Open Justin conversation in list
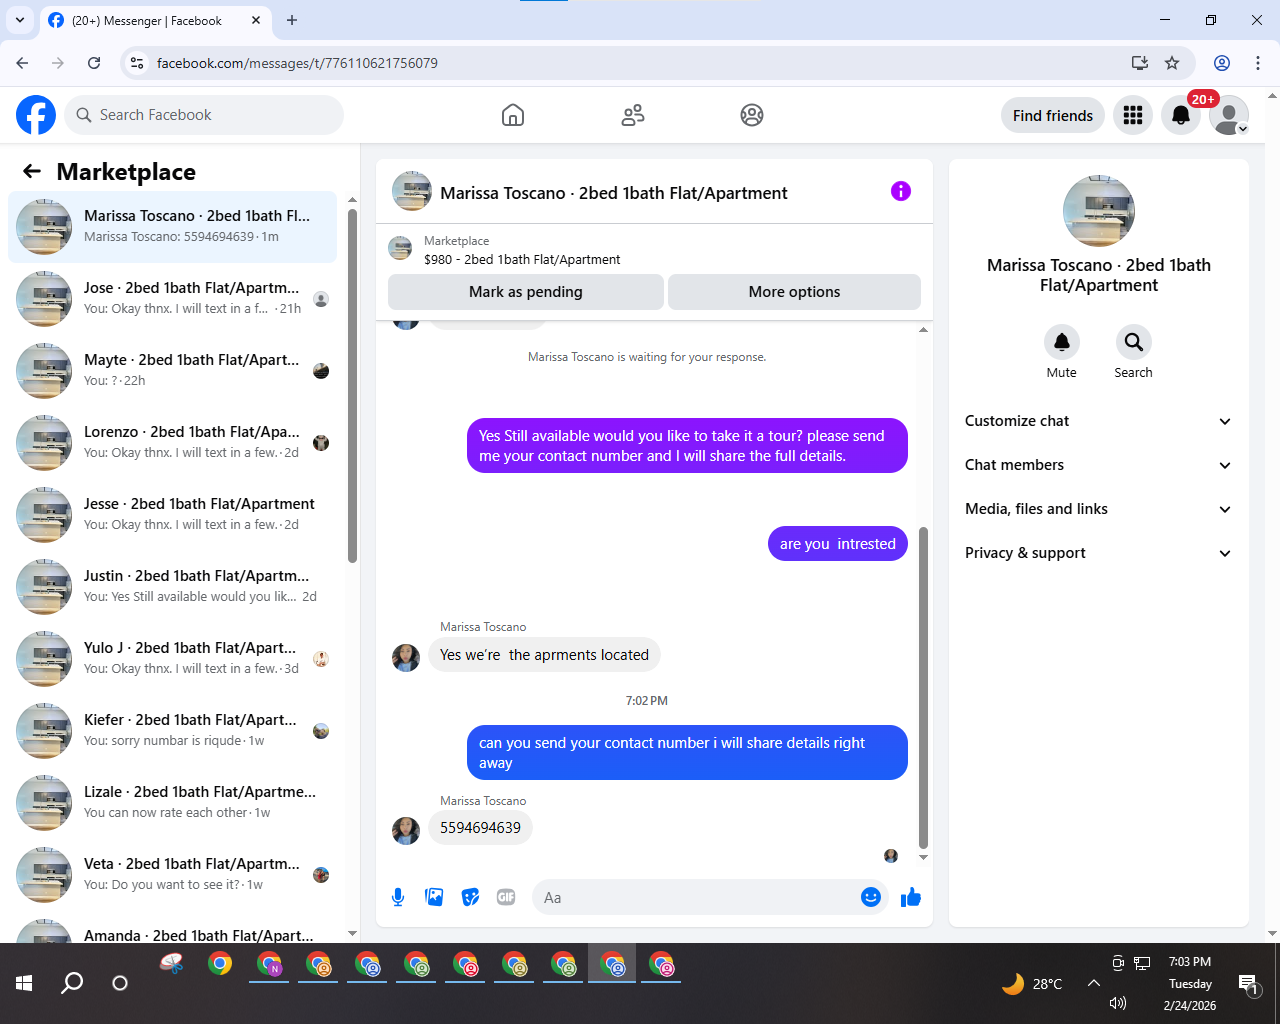1280x1024 pixels. click(x=172, y=587)
